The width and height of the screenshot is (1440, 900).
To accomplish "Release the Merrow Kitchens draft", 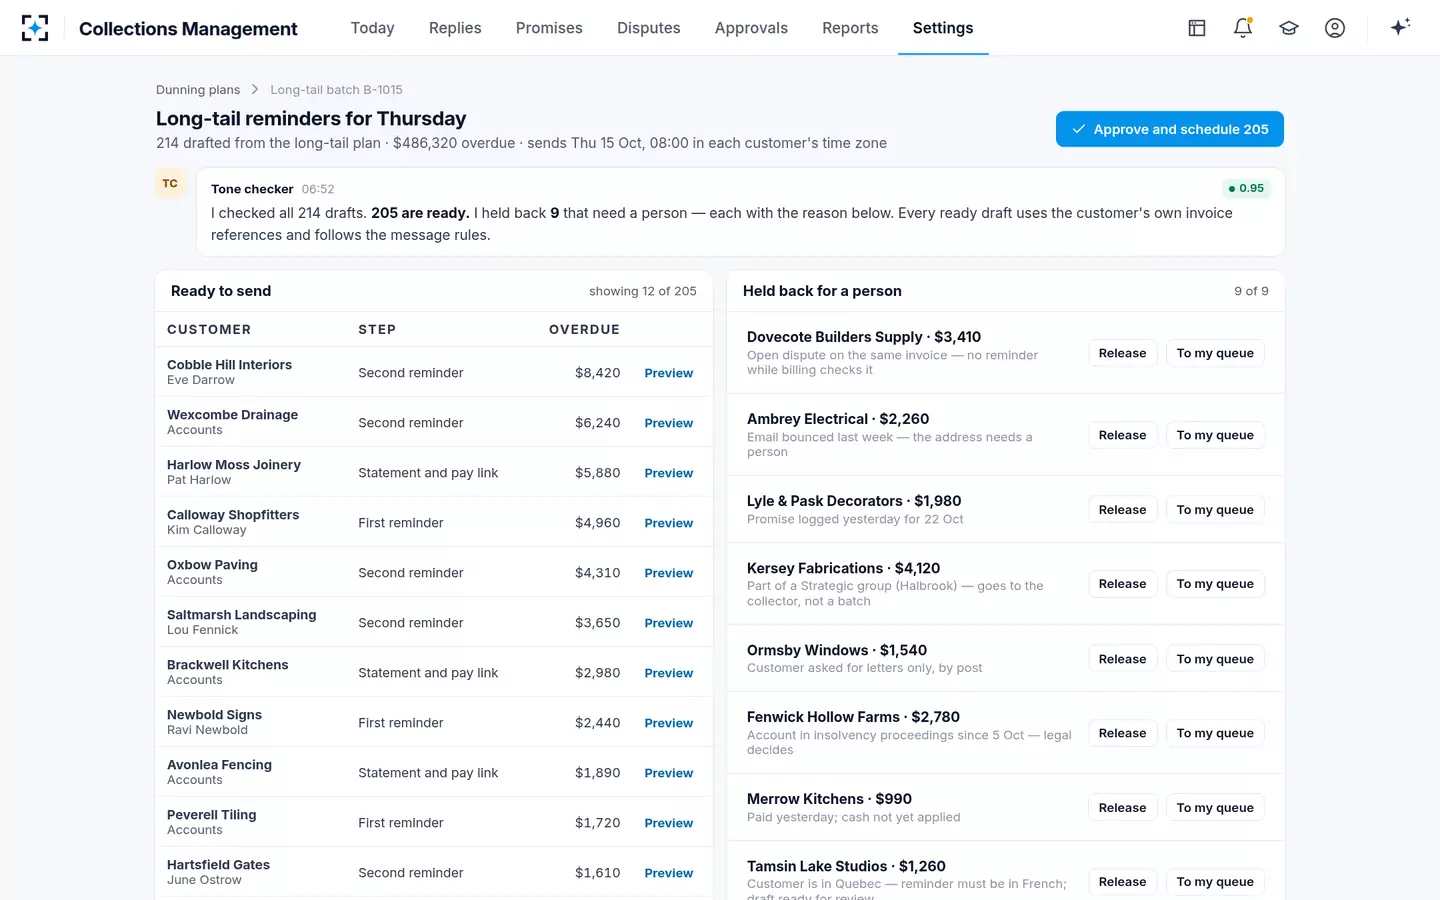I will [1122, 808].
